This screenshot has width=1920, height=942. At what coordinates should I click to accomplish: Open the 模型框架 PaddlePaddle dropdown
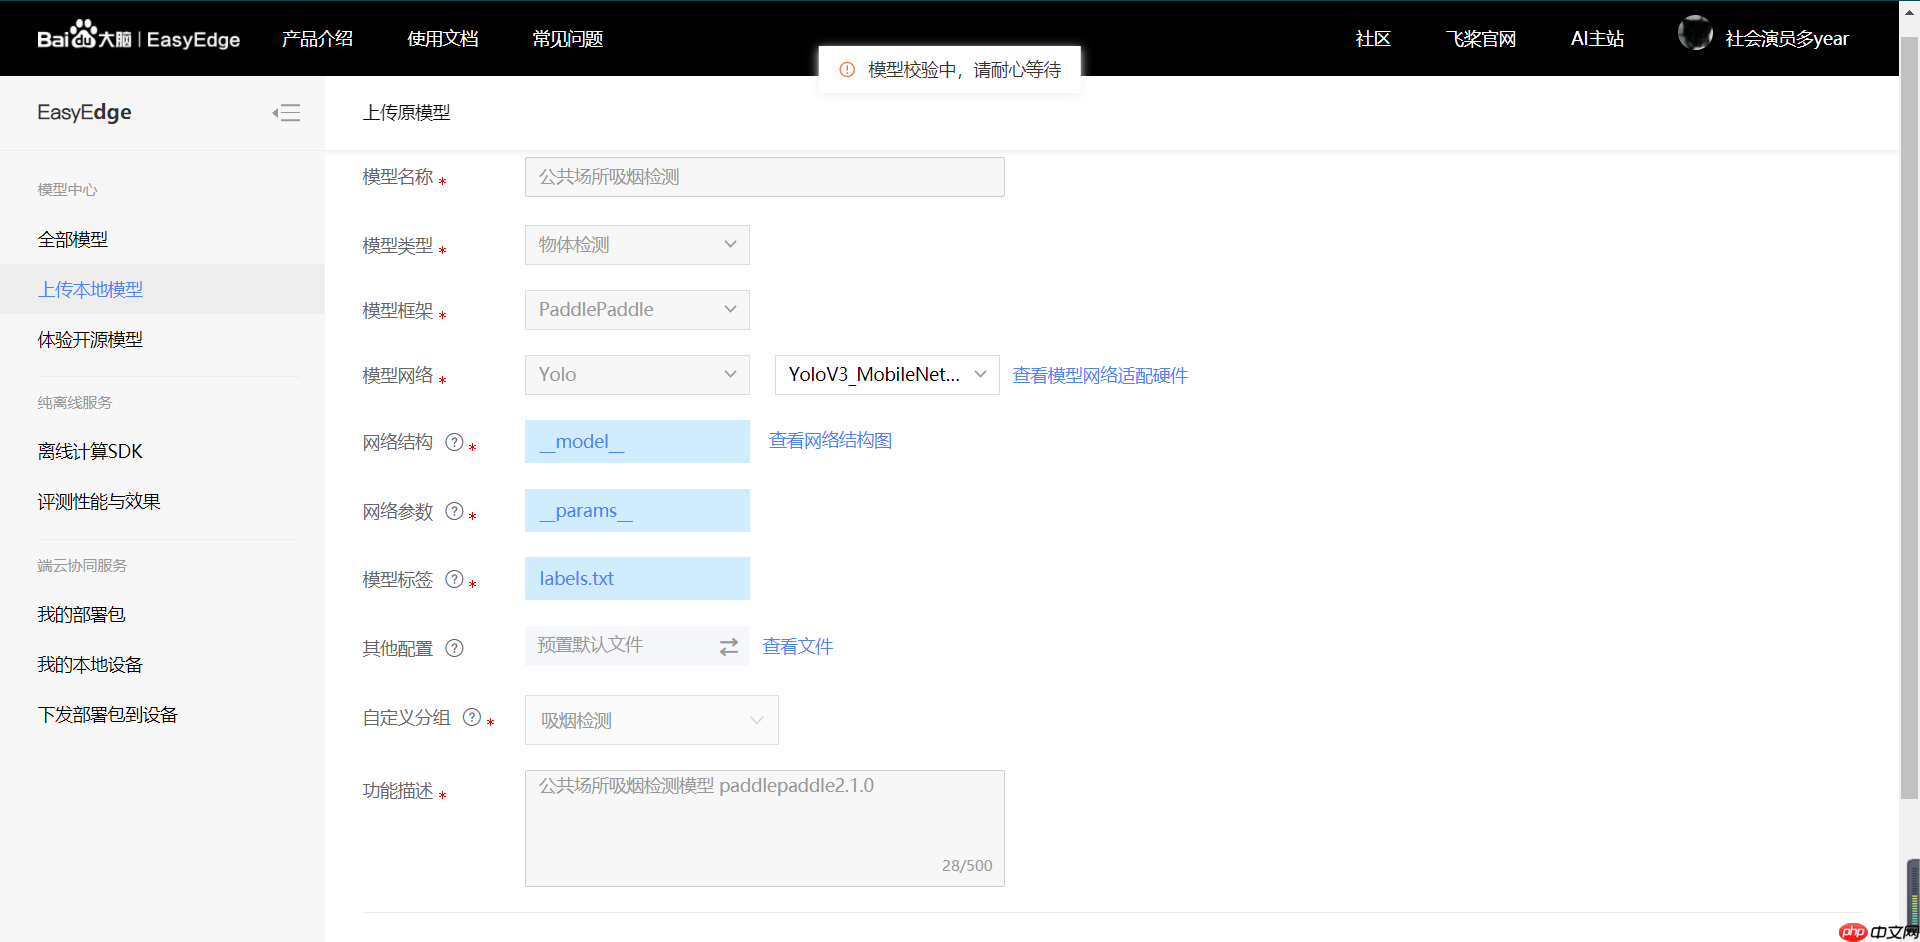[636, 309]
